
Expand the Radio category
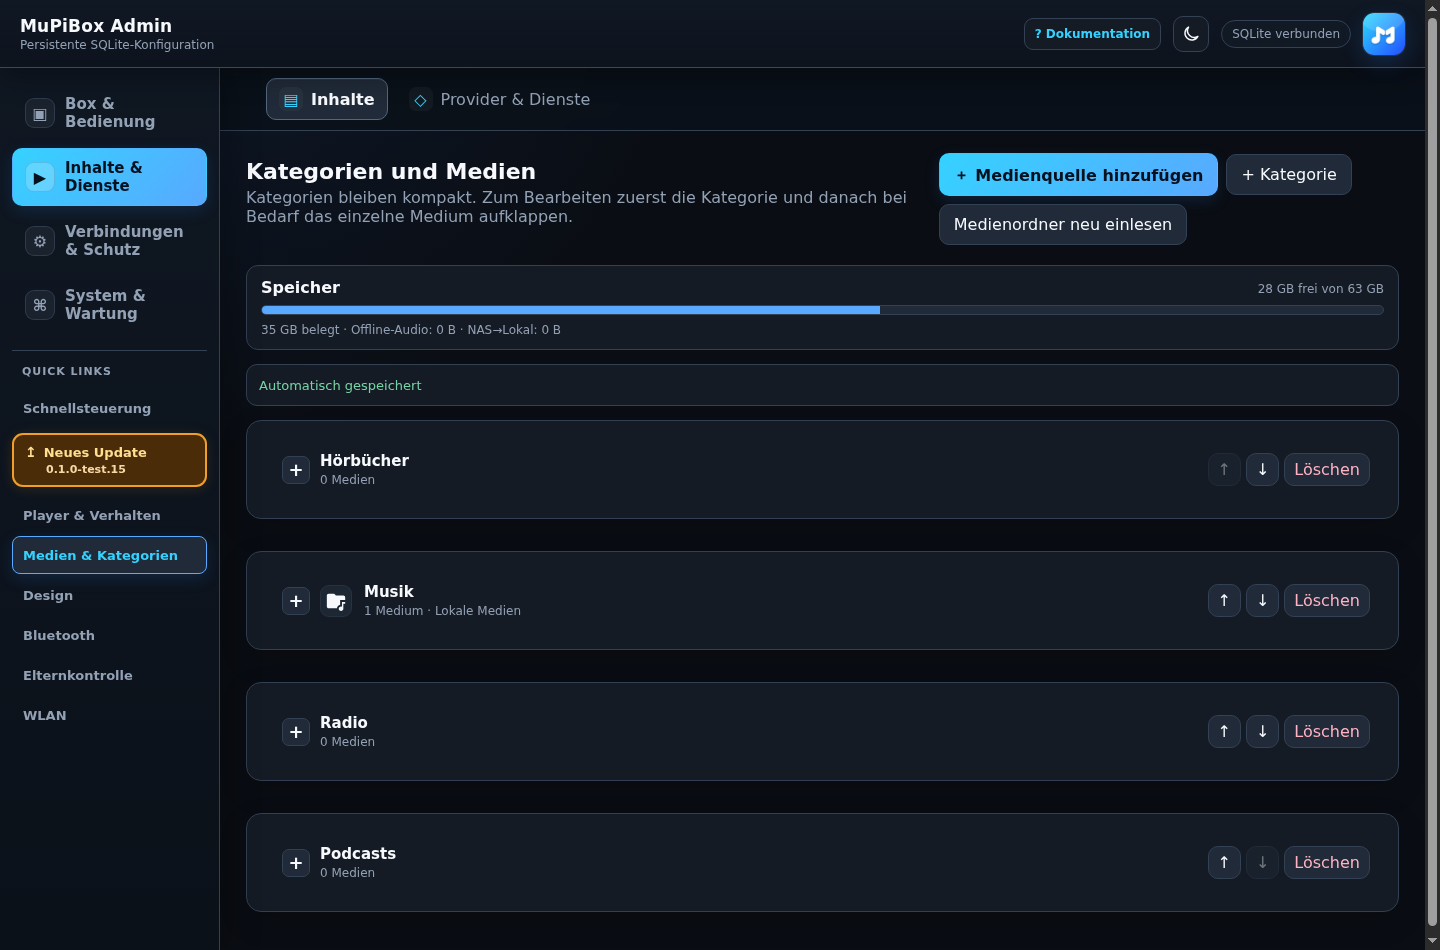click(x=296, y=732)
